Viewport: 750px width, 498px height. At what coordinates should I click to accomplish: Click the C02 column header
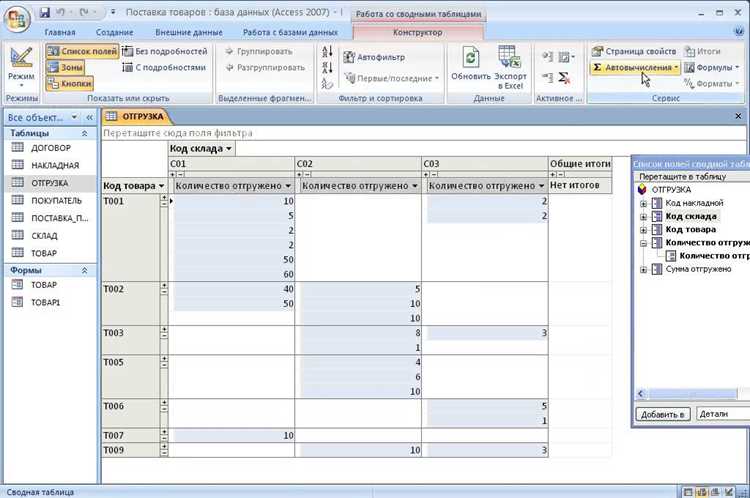[358, 164]
